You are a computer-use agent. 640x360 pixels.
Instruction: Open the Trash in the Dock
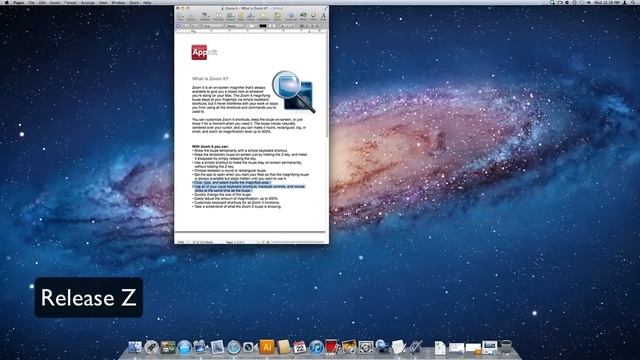(506, 347)
